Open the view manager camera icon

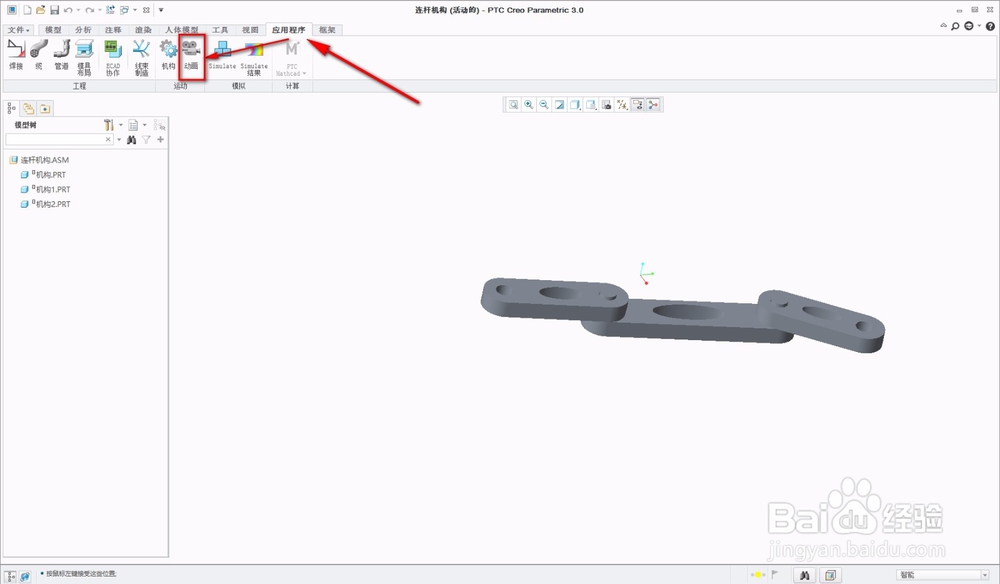(x=607, y=105)
